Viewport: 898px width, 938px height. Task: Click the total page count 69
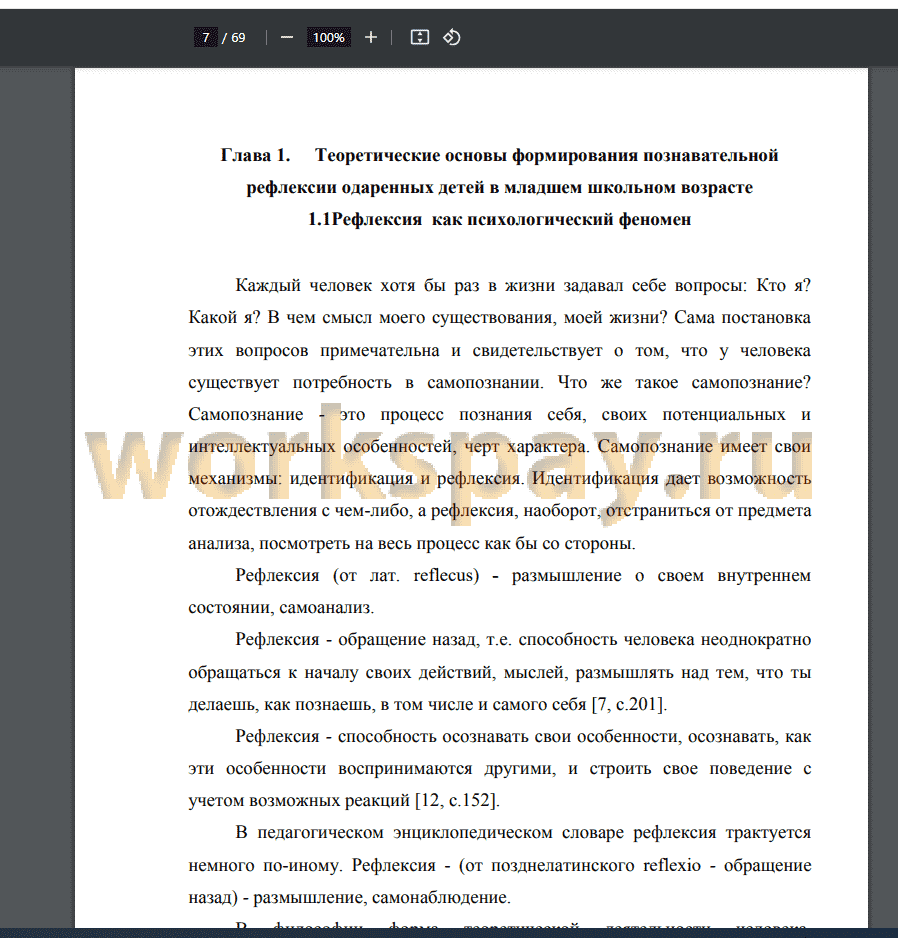click(238, 38)
